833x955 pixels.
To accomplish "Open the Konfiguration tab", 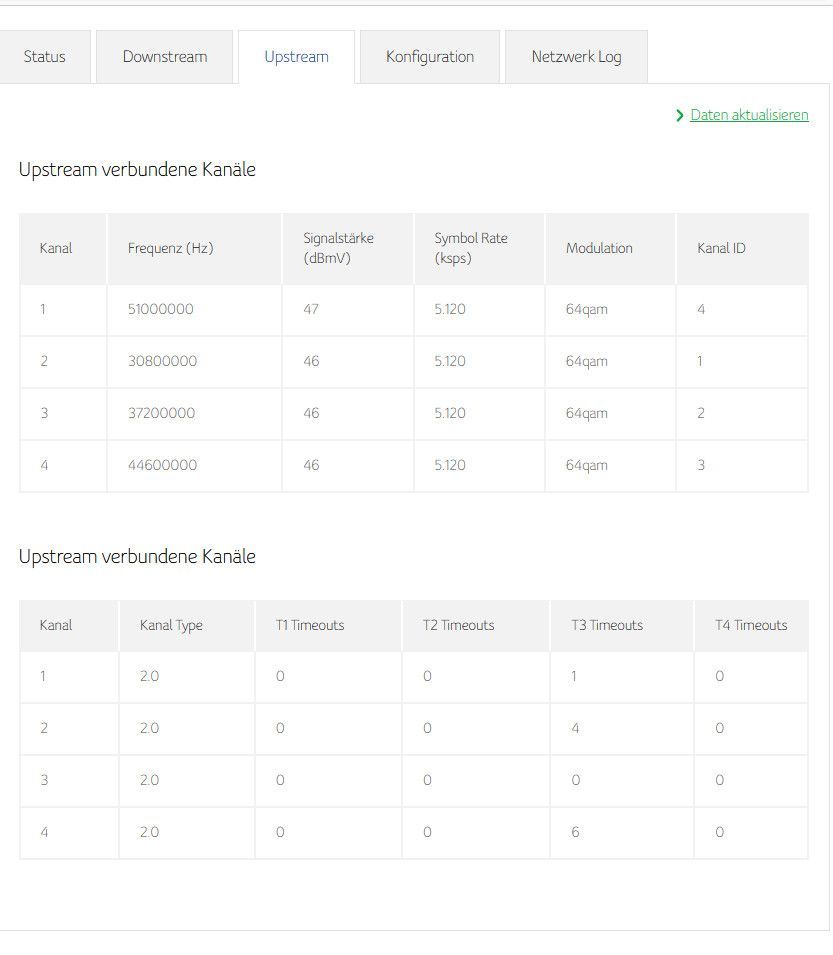I will tap(430, 57).
